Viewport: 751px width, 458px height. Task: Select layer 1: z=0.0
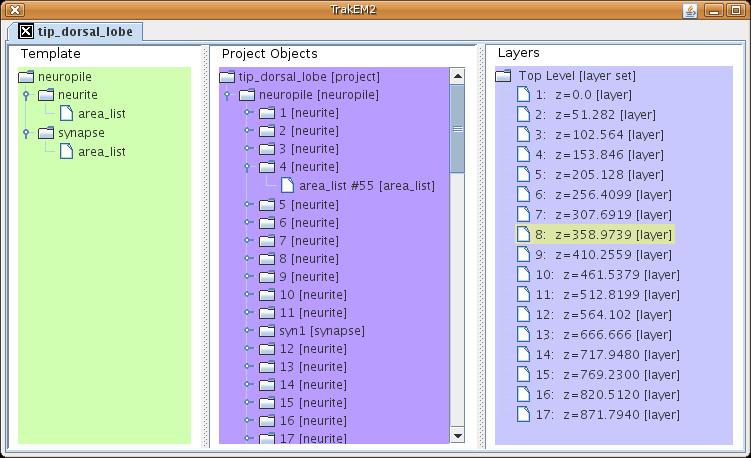click(x=583, y=94)
